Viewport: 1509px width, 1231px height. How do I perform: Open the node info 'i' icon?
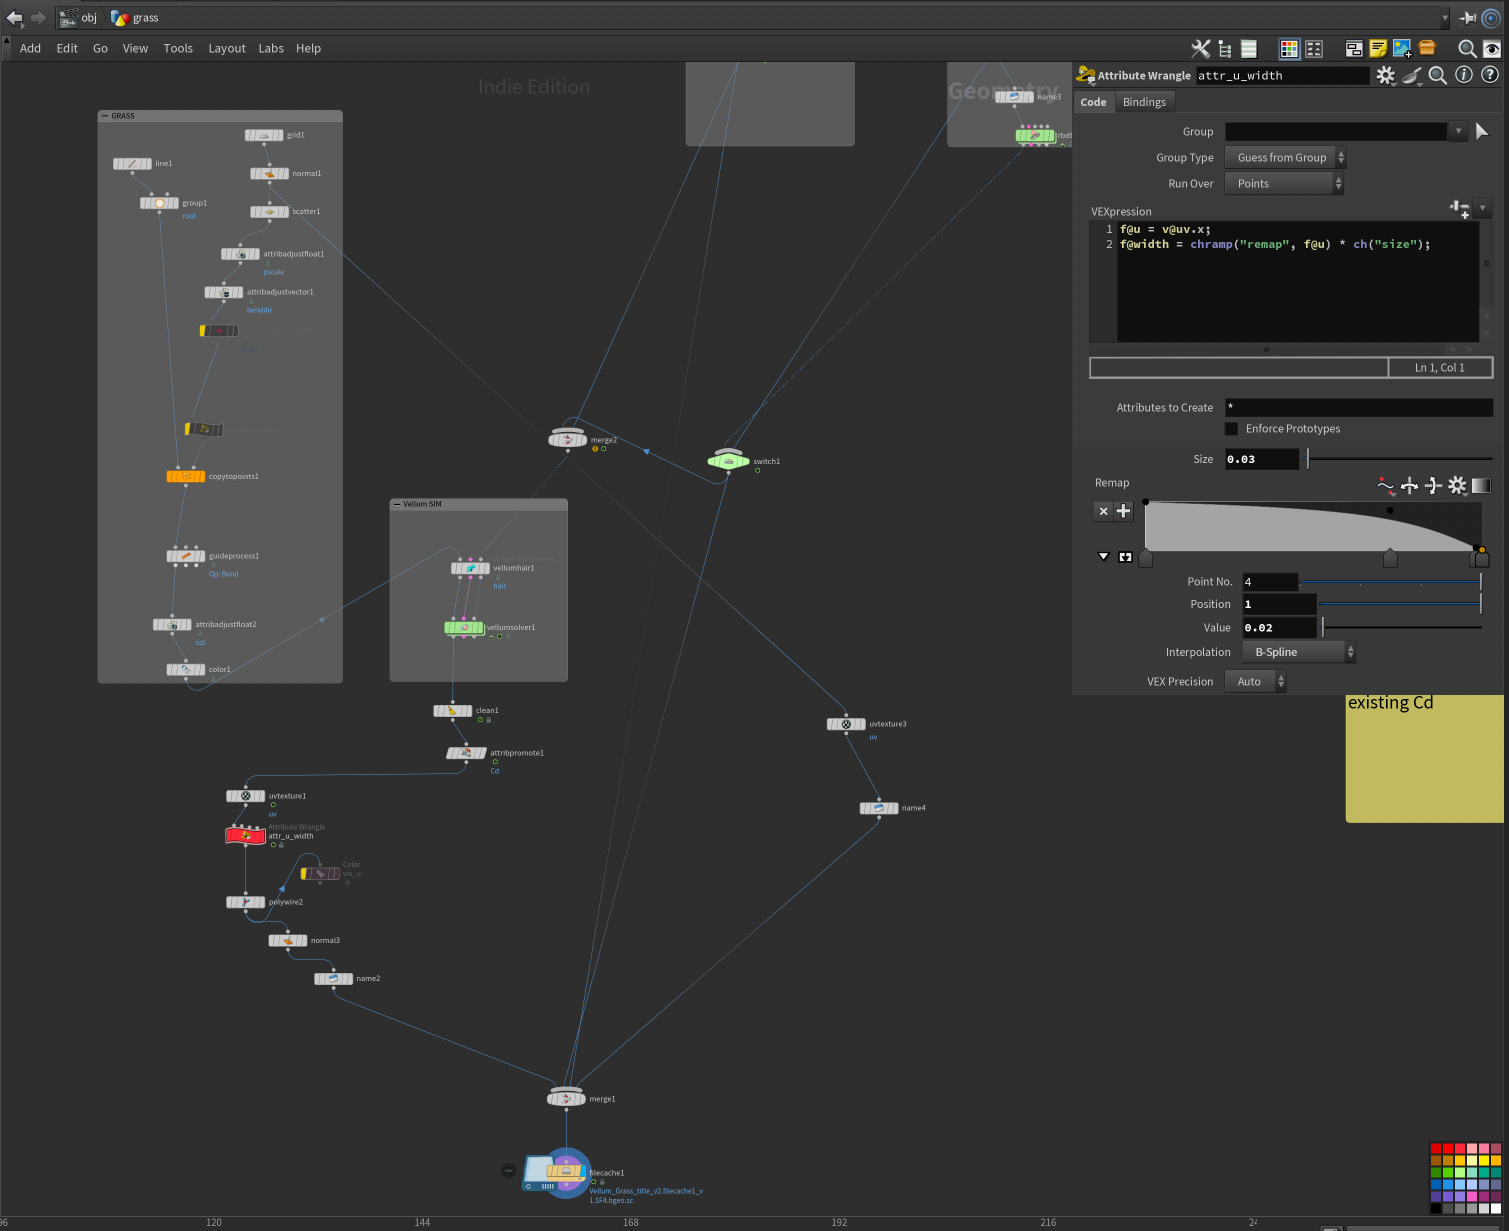(1464, 75)
